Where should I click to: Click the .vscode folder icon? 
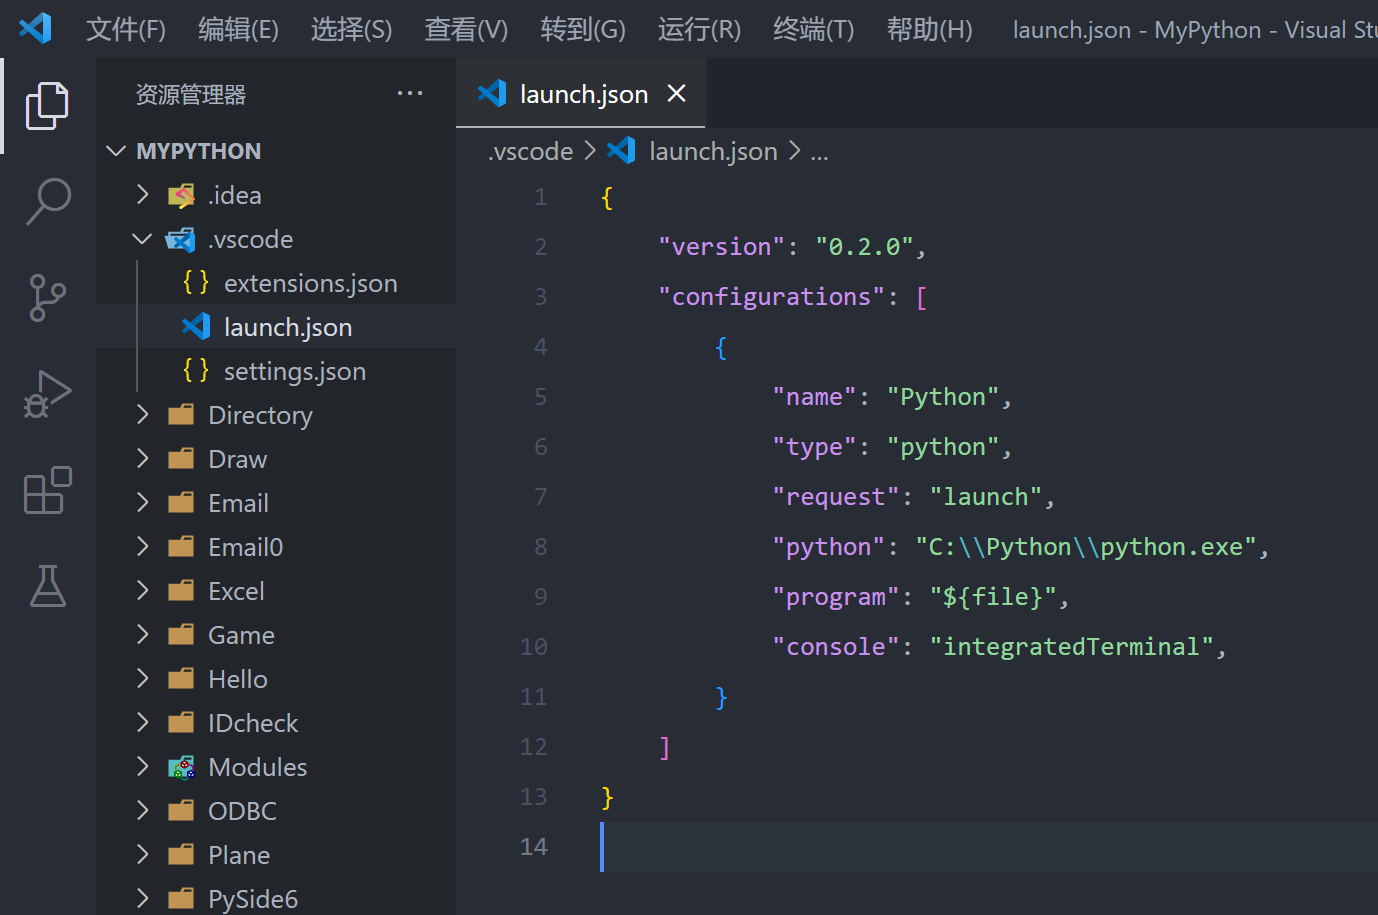[x=181, y=239]
